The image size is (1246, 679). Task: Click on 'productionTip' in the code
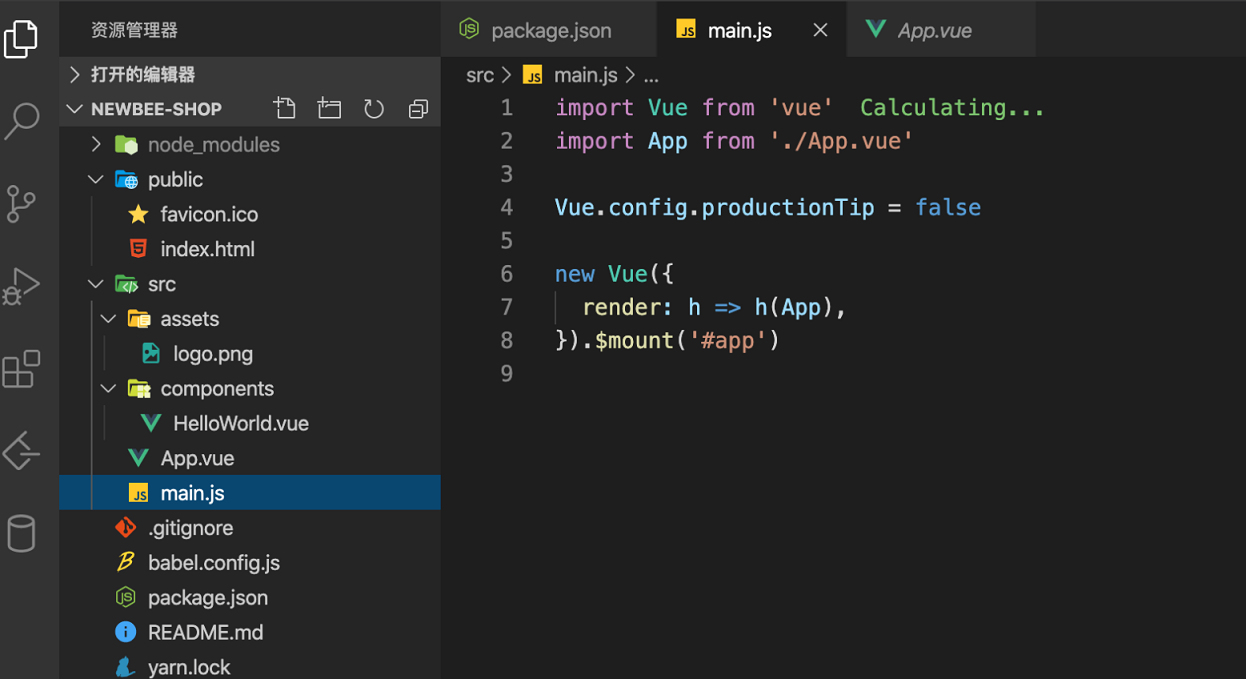tap(787, 207)
